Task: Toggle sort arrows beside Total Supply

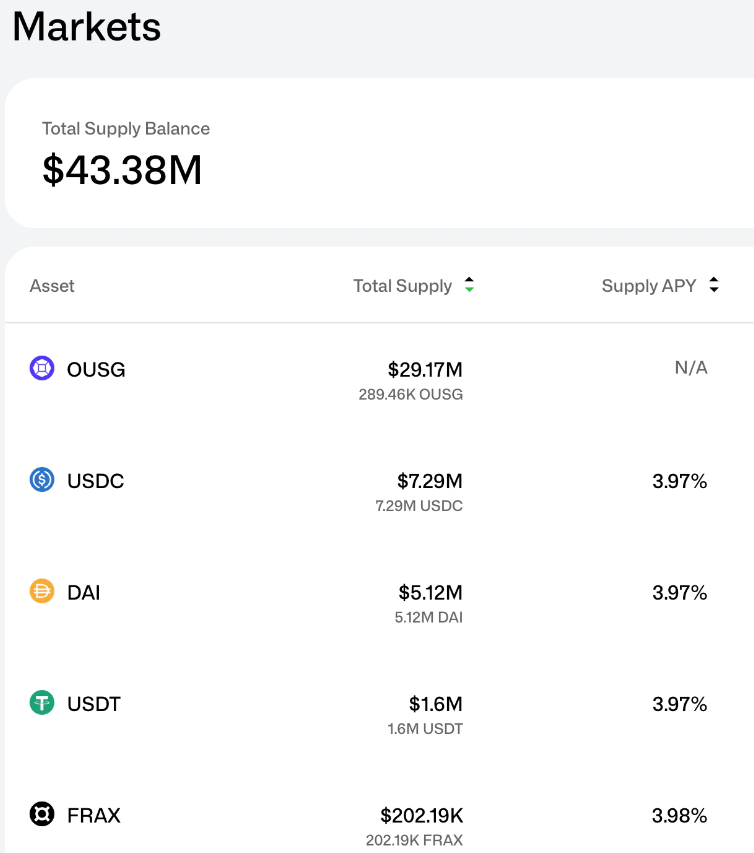Action: click(469, 286)
